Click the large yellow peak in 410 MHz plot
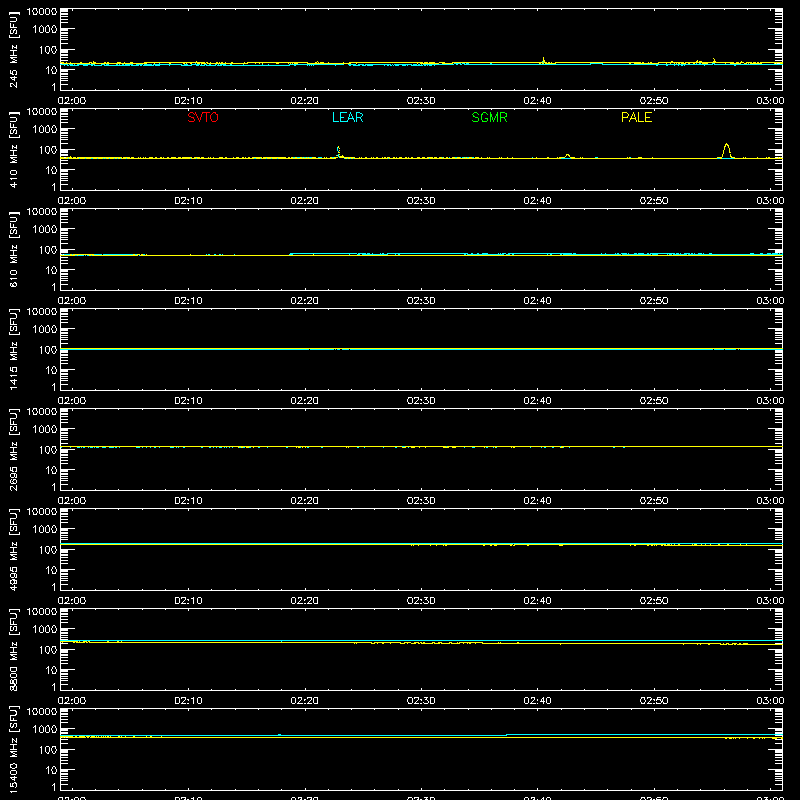 pyautogui.click(x=727, y=151)
